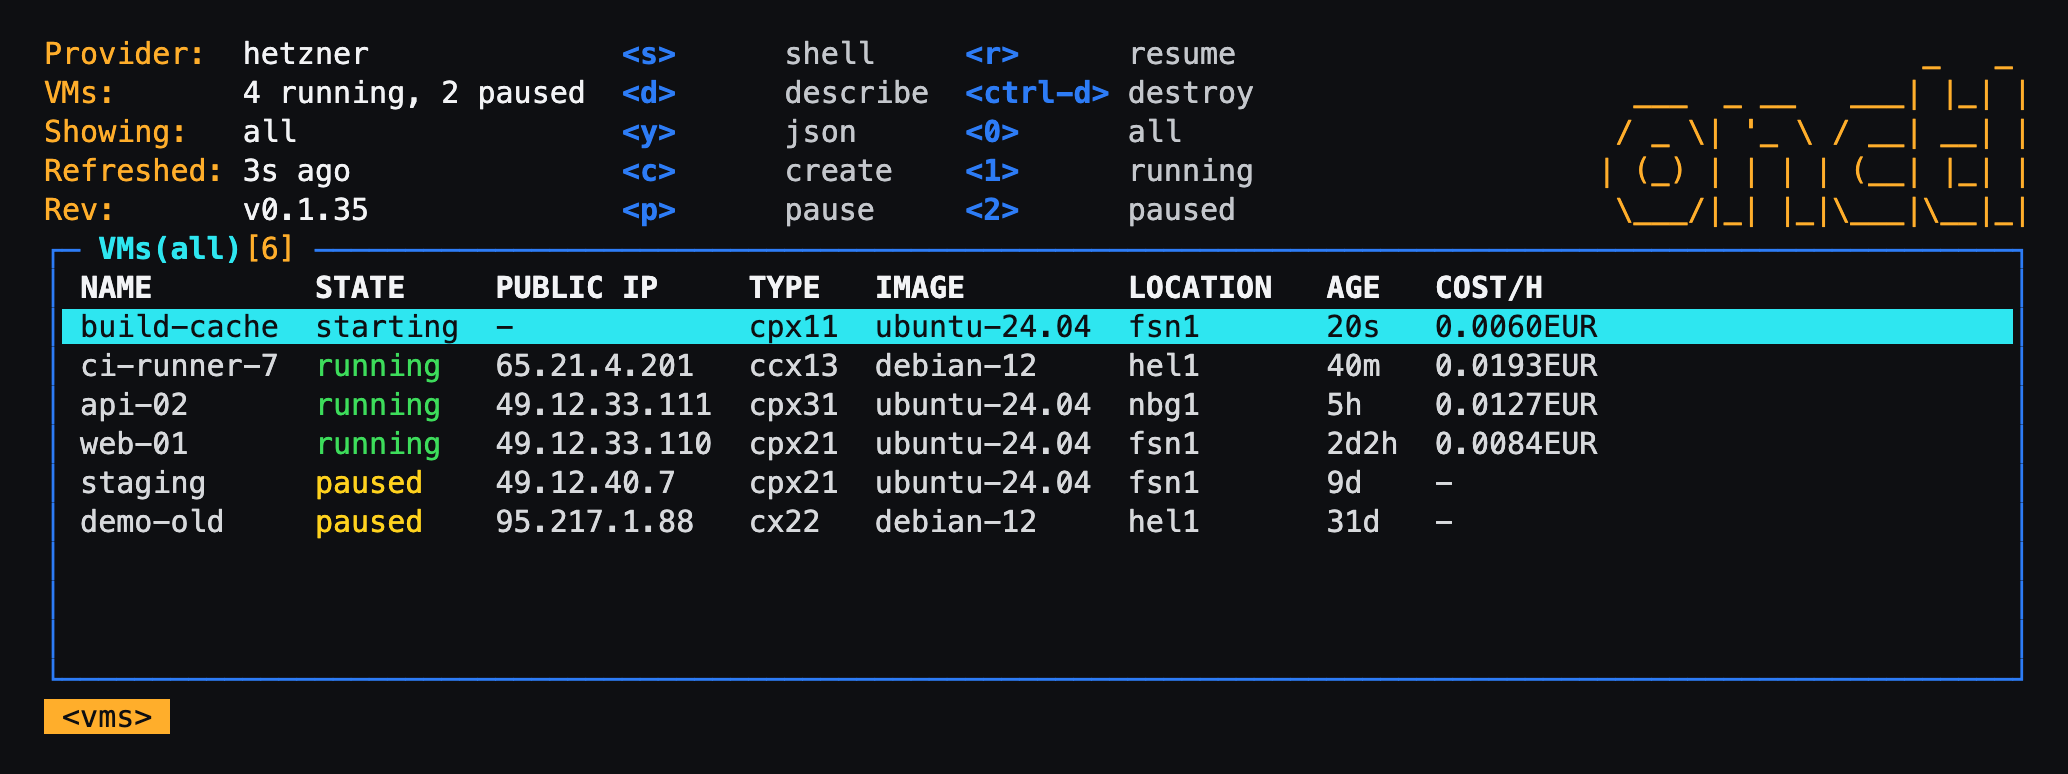The image size is (2068, 774).
Task: Click the starting state of build-cache
Action: [387, 327]
